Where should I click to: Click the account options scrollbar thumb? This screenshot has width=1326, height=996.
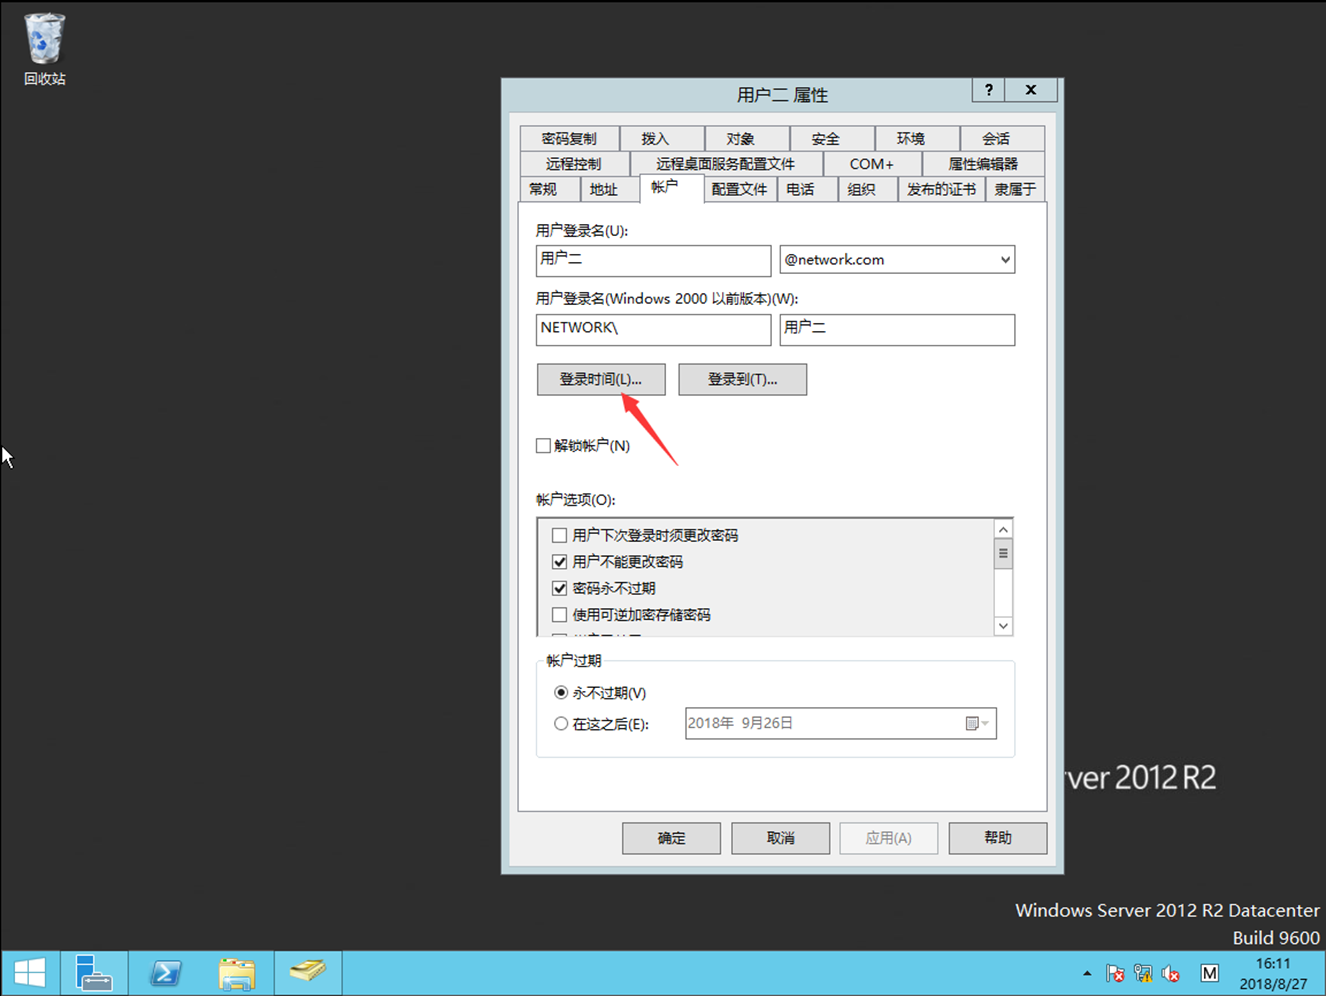(1004, 554)
